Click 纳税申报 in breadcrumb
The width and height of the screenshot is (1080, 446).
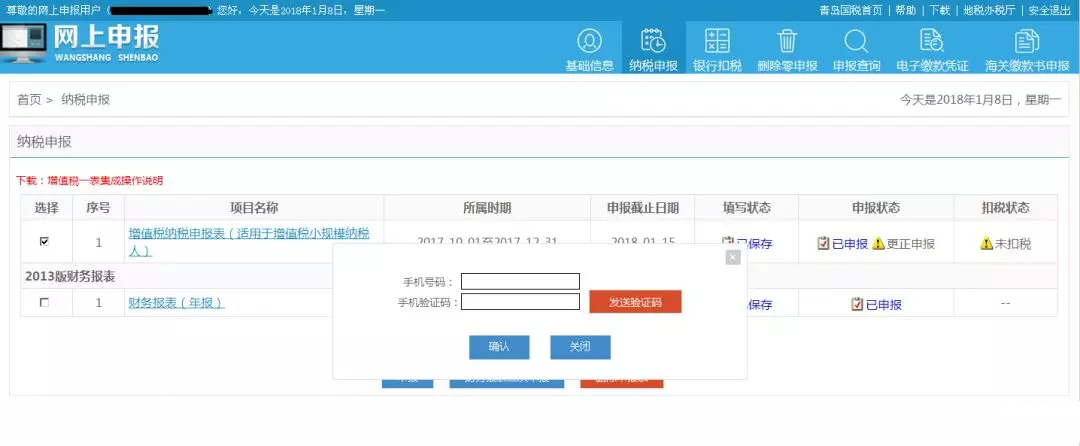(x=85, y=100)
